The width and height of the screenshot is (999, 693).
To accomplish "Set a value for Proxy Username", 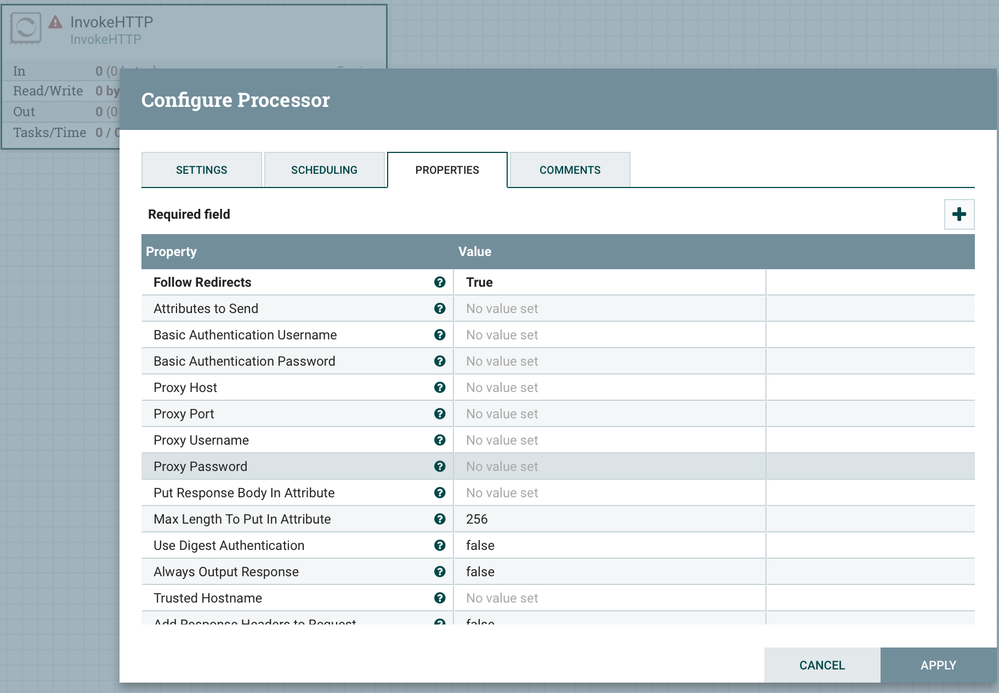I will [610, 440].
